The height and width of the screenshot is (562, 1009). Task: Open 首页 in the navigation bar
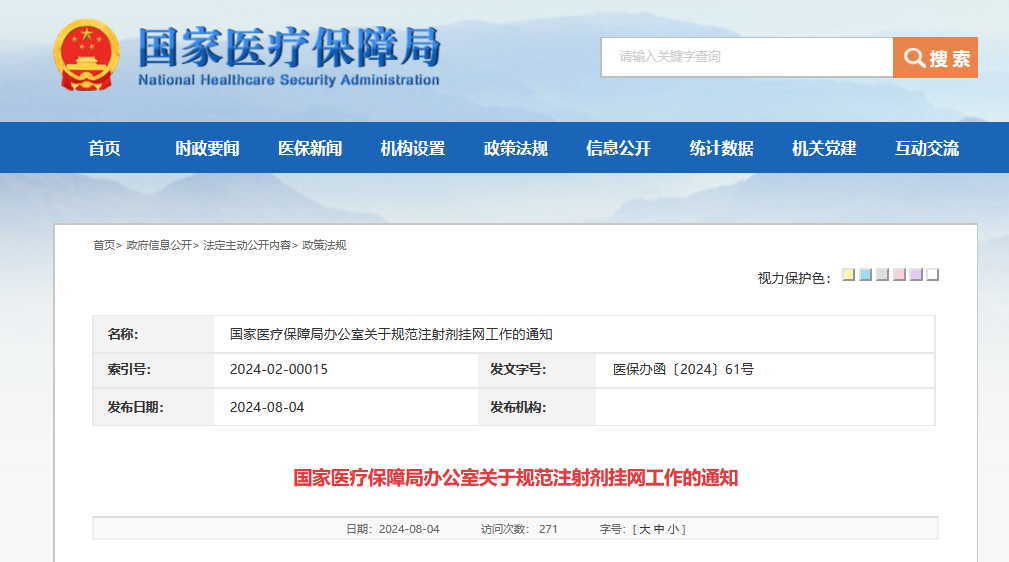pos(104,148)
